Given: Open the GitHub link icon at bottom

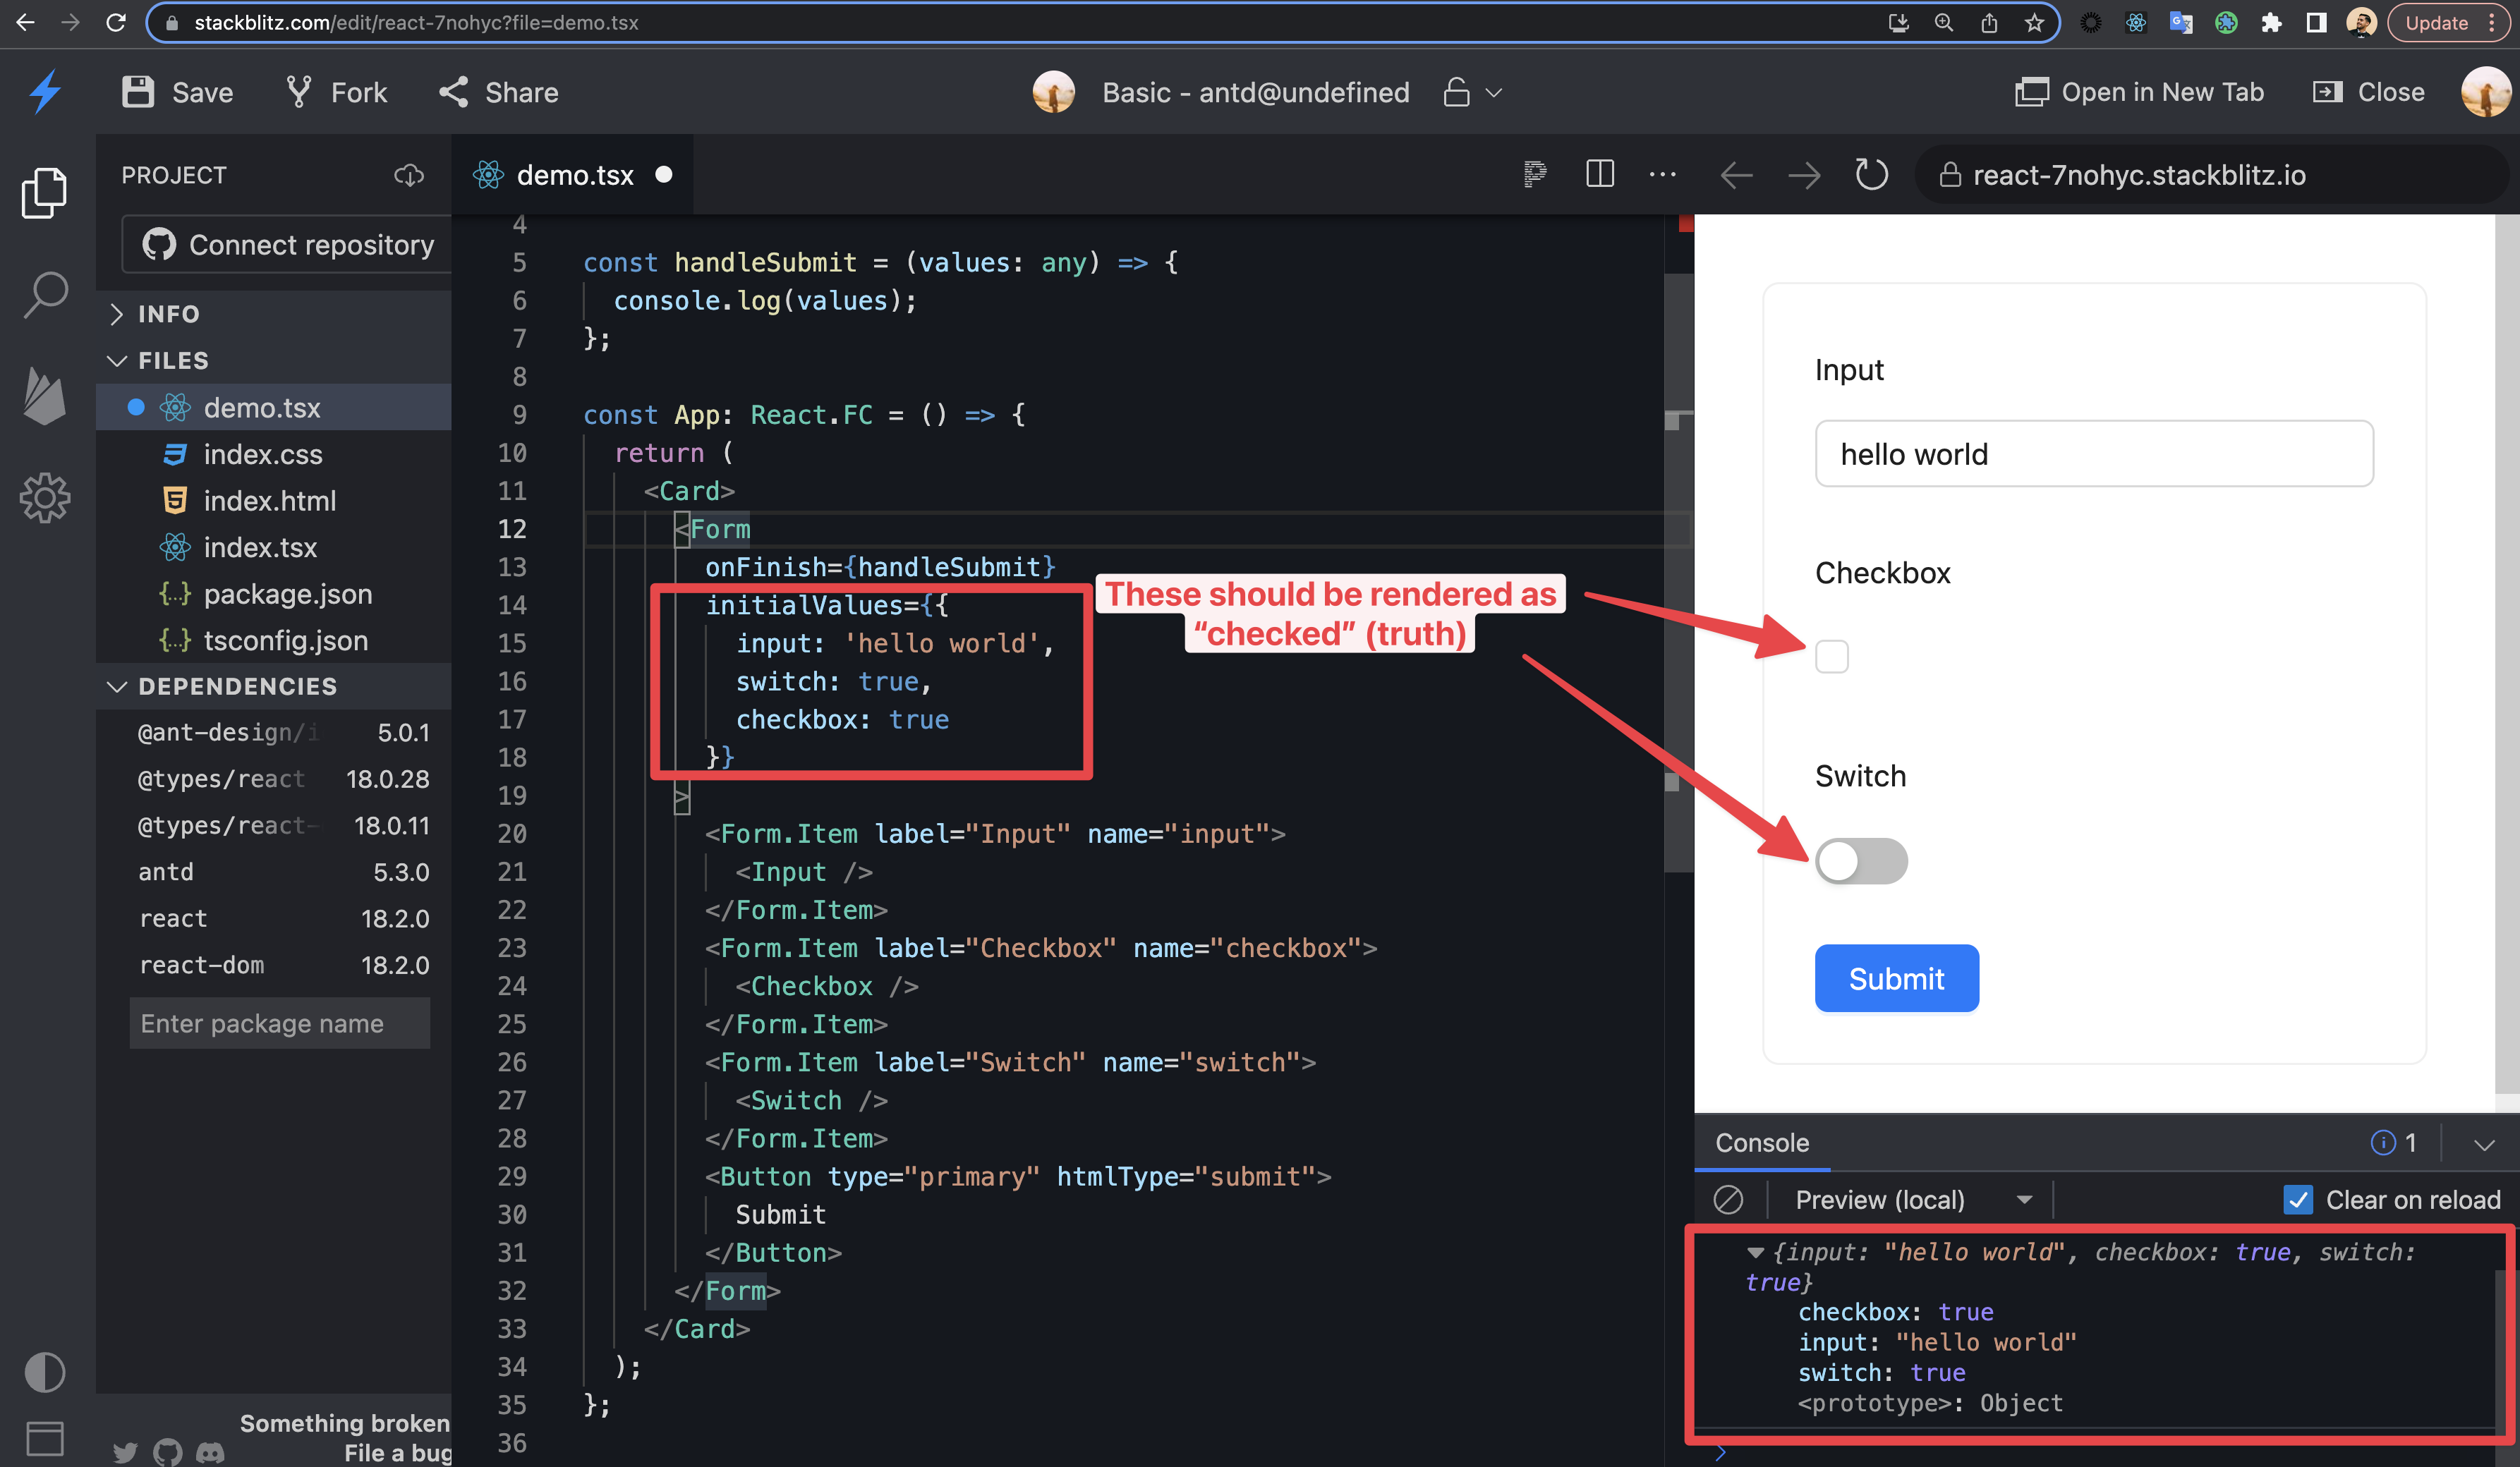Looking at the screenshot, I should pos(168,1452).
